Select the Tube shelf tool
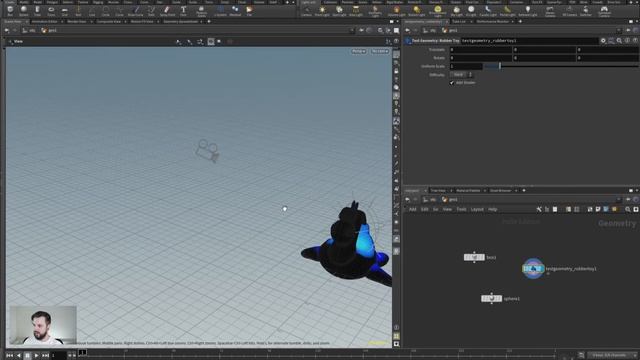 [x=37, y=10]
